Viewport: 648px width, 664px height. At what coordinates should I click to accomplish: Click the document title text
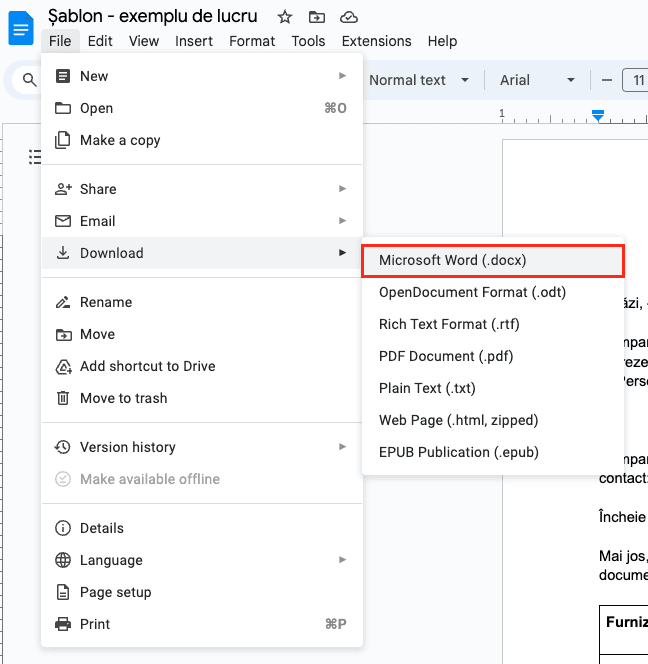(152, 17)
